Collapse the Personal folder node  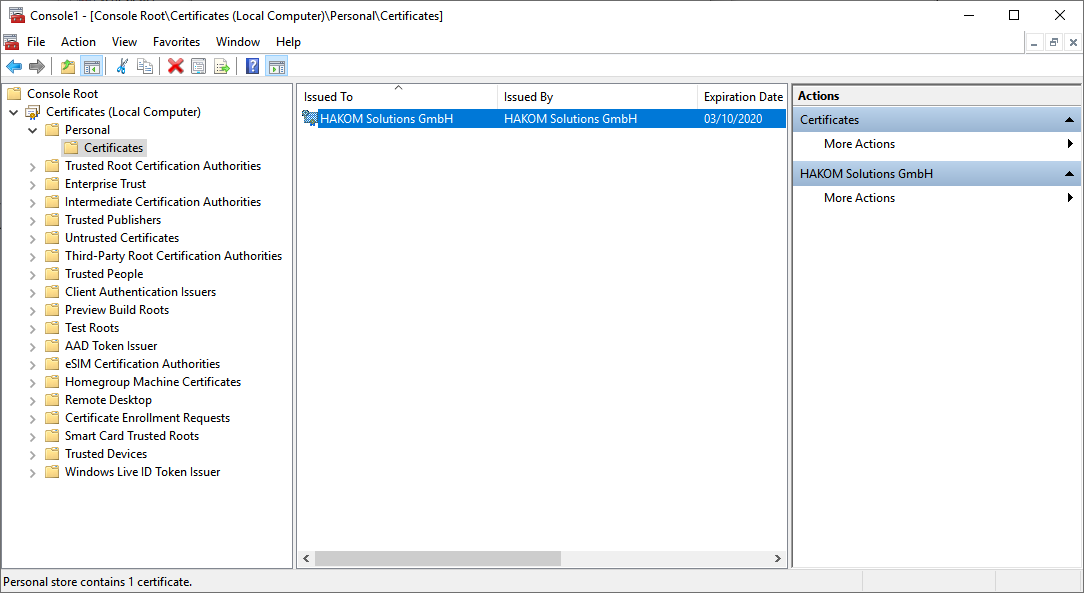point(33,130)
